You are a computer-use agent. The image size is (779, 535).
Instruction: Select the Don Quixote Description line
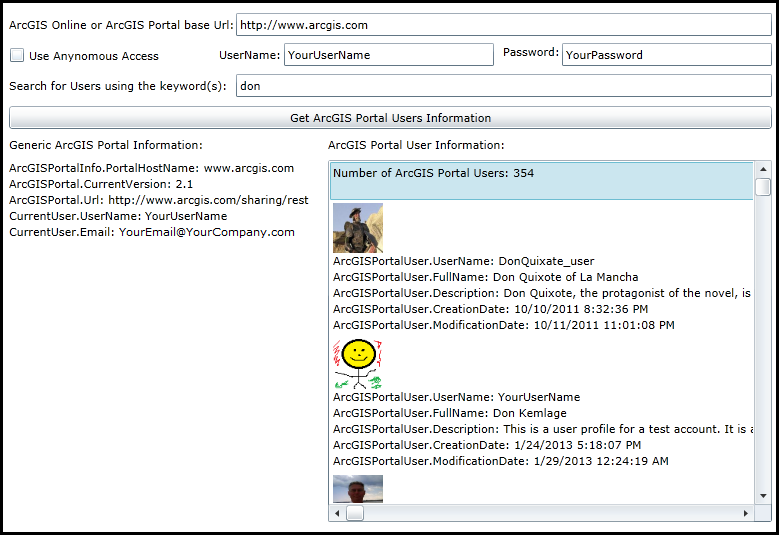[x=542, y=293]
